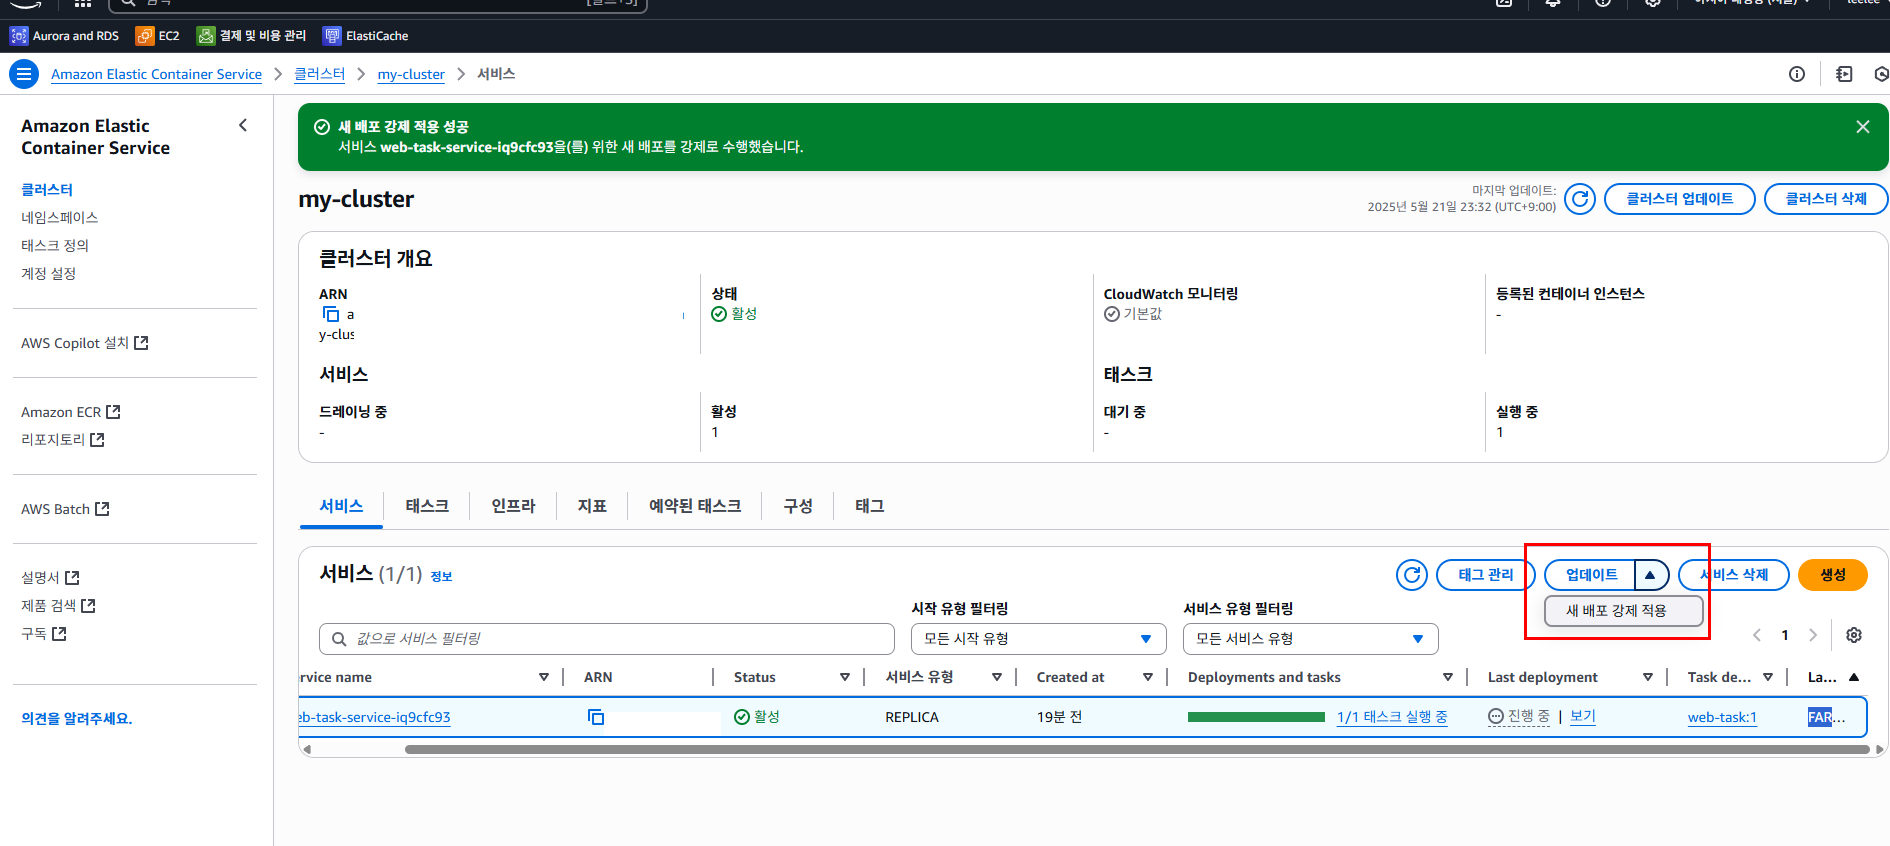Sort by Last deployment column arrow

[1648, 678]
